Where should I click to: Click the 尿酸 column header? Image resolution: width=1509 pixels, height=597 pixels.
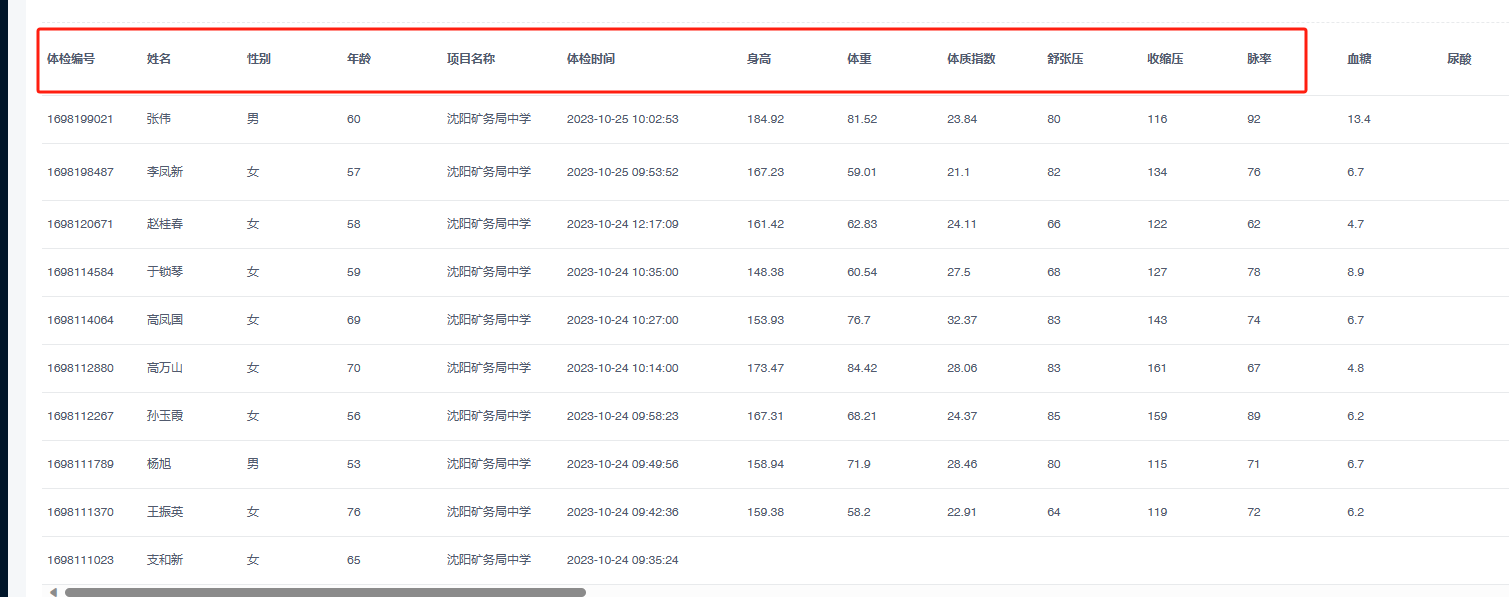(1459, 59)
